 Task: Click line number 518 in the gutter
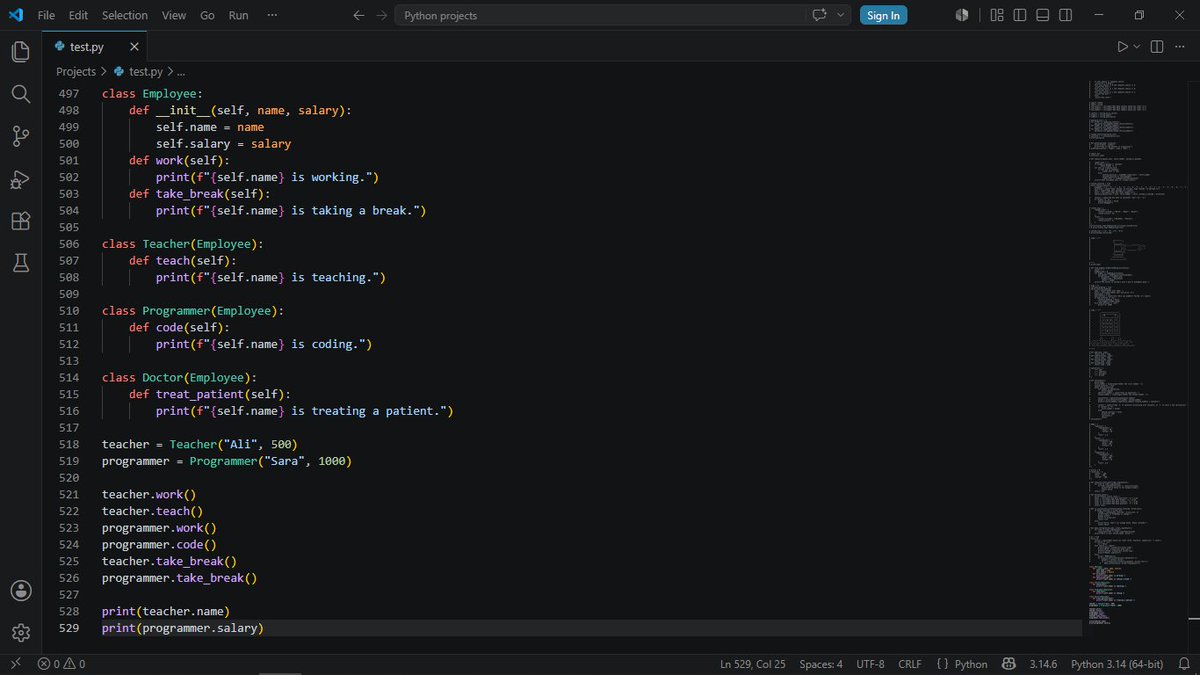pyautogui.click(x=69, y=444)
